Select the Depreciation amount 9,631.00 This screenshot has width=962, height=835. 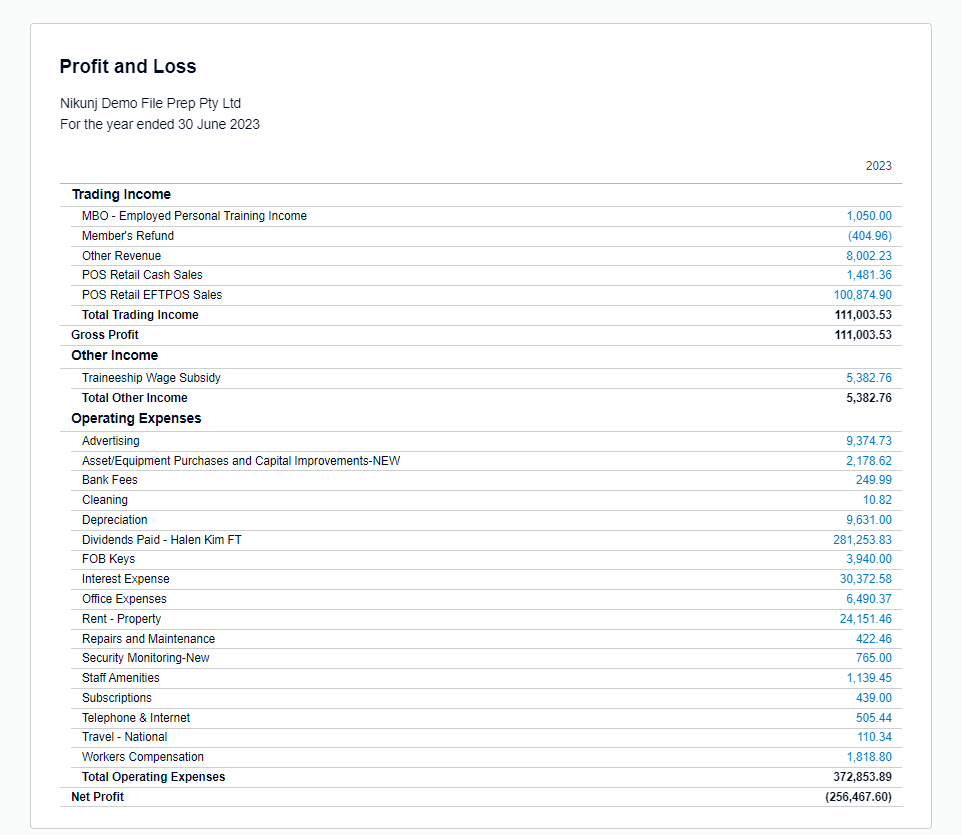[x=869, y=520]
